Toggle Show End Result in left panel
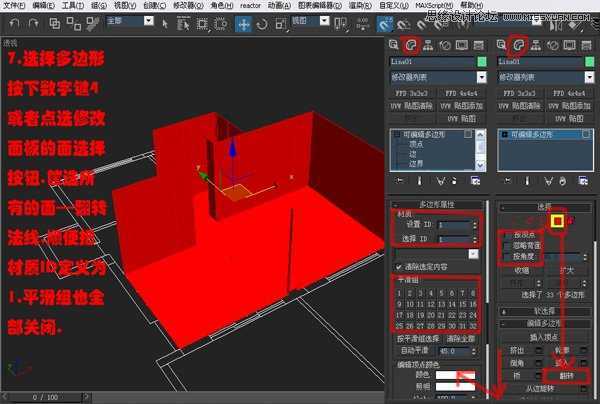This screenshot has width=600, height=404. 420,181
